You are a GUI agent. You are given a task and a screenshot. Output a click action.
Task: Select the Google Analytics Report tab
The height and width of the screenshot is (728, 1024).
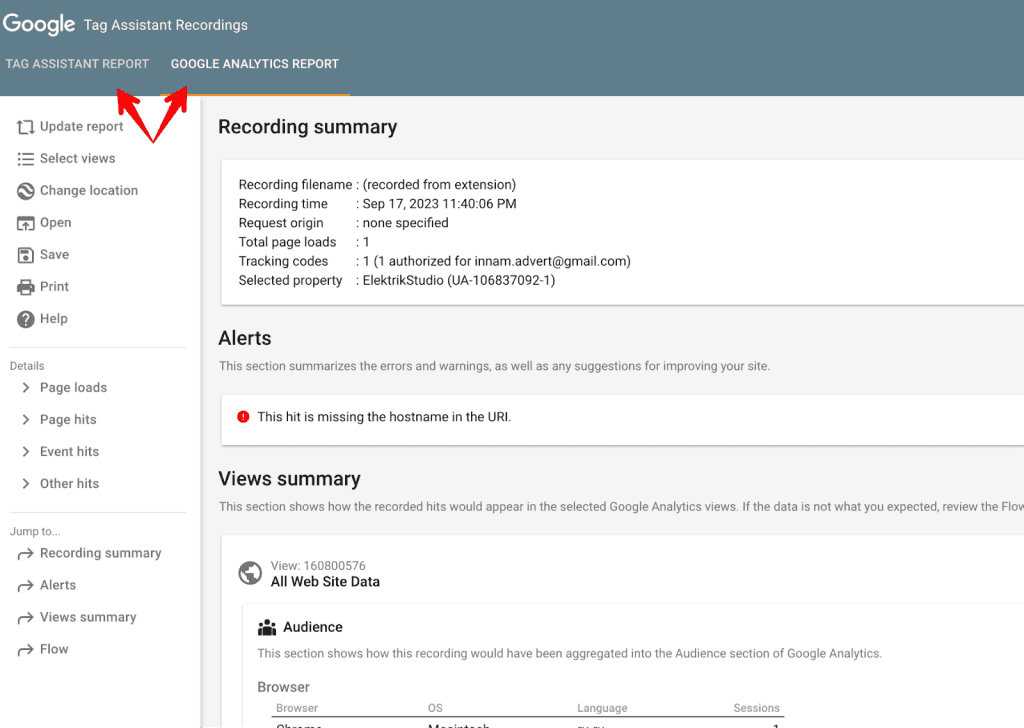(x=254, y=63)
